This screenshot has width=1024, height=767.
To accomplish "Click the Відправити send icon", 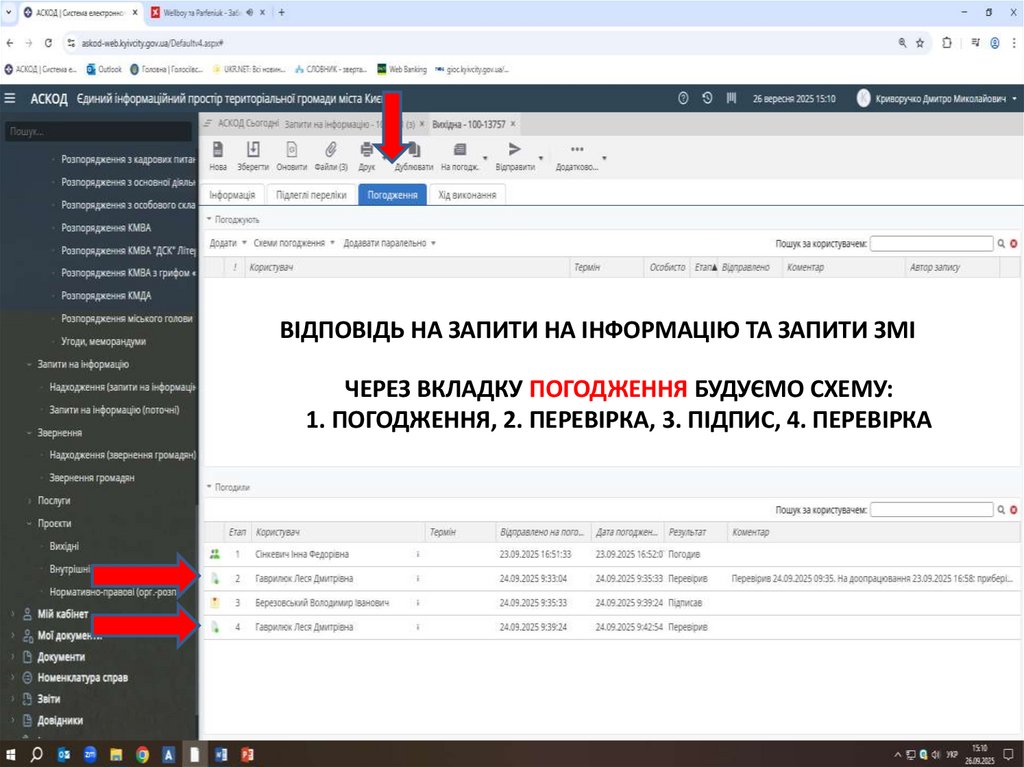I will click(515, 150).
